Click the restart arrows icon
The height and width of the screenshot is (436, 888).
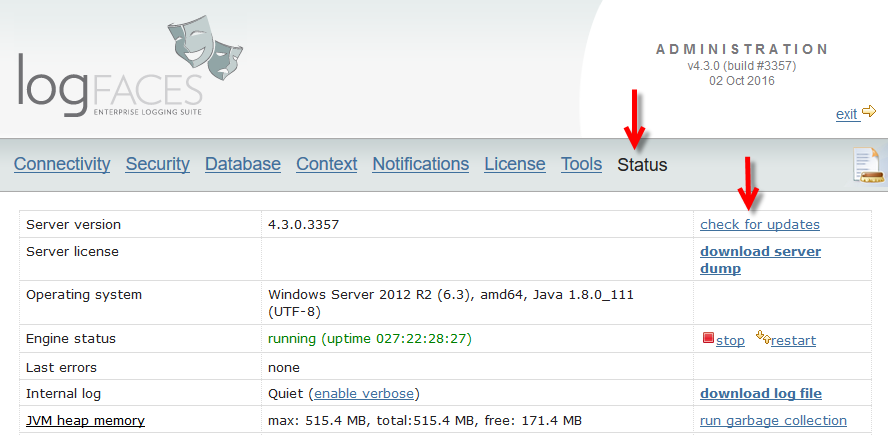pos(763,338)
